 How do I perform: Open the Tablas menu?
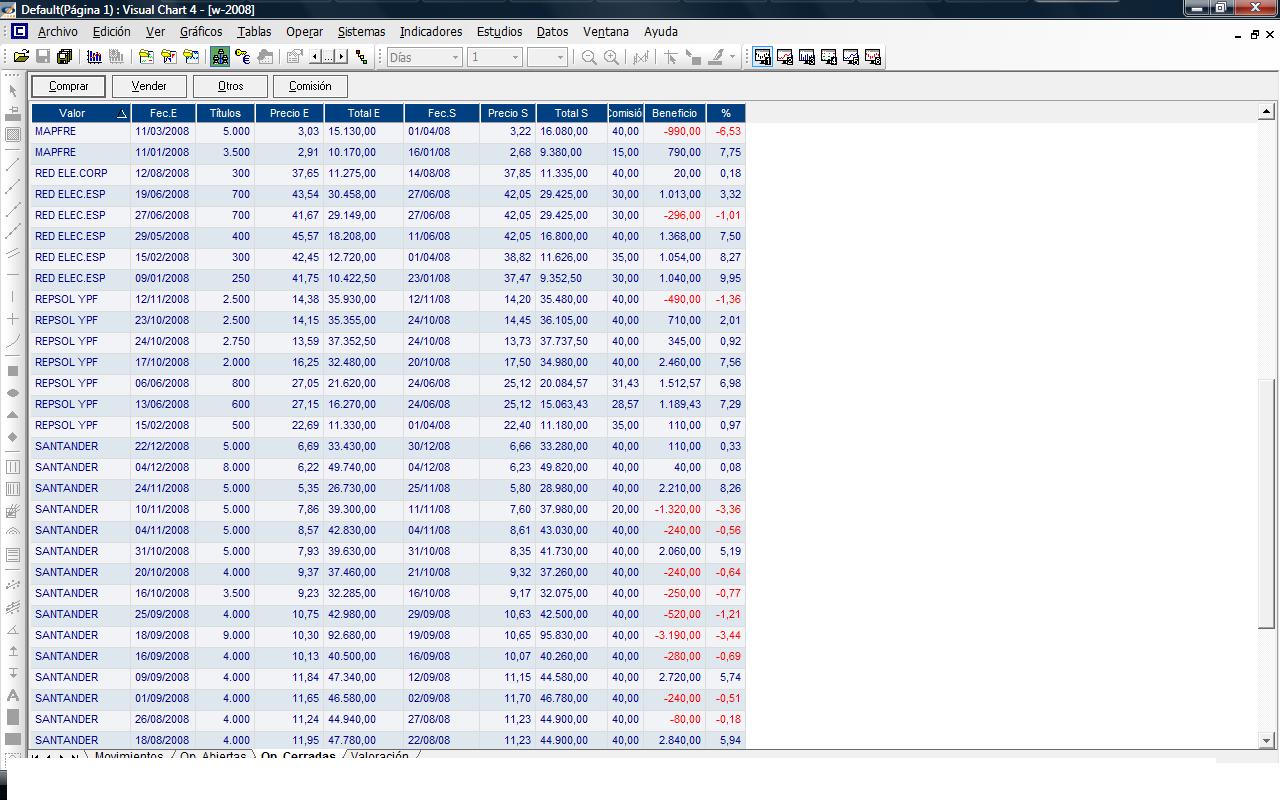pyautogui.click(x=254, y=32)
